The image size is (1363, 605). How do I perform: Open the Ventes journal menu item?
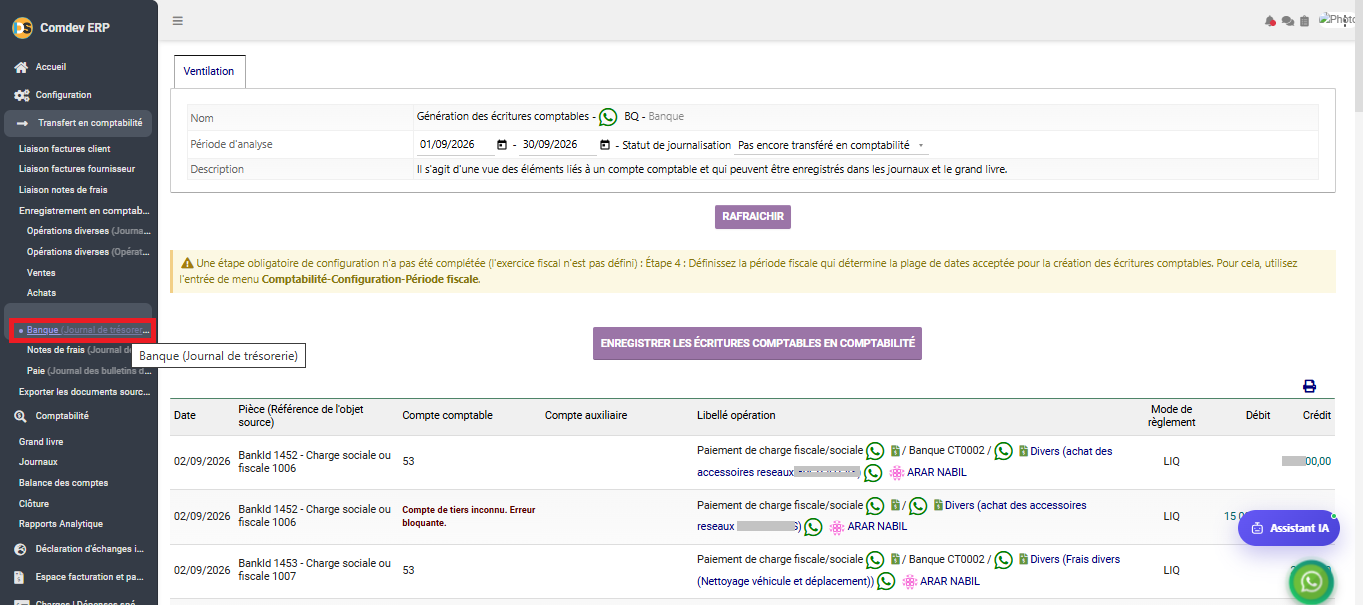[41, 273]
